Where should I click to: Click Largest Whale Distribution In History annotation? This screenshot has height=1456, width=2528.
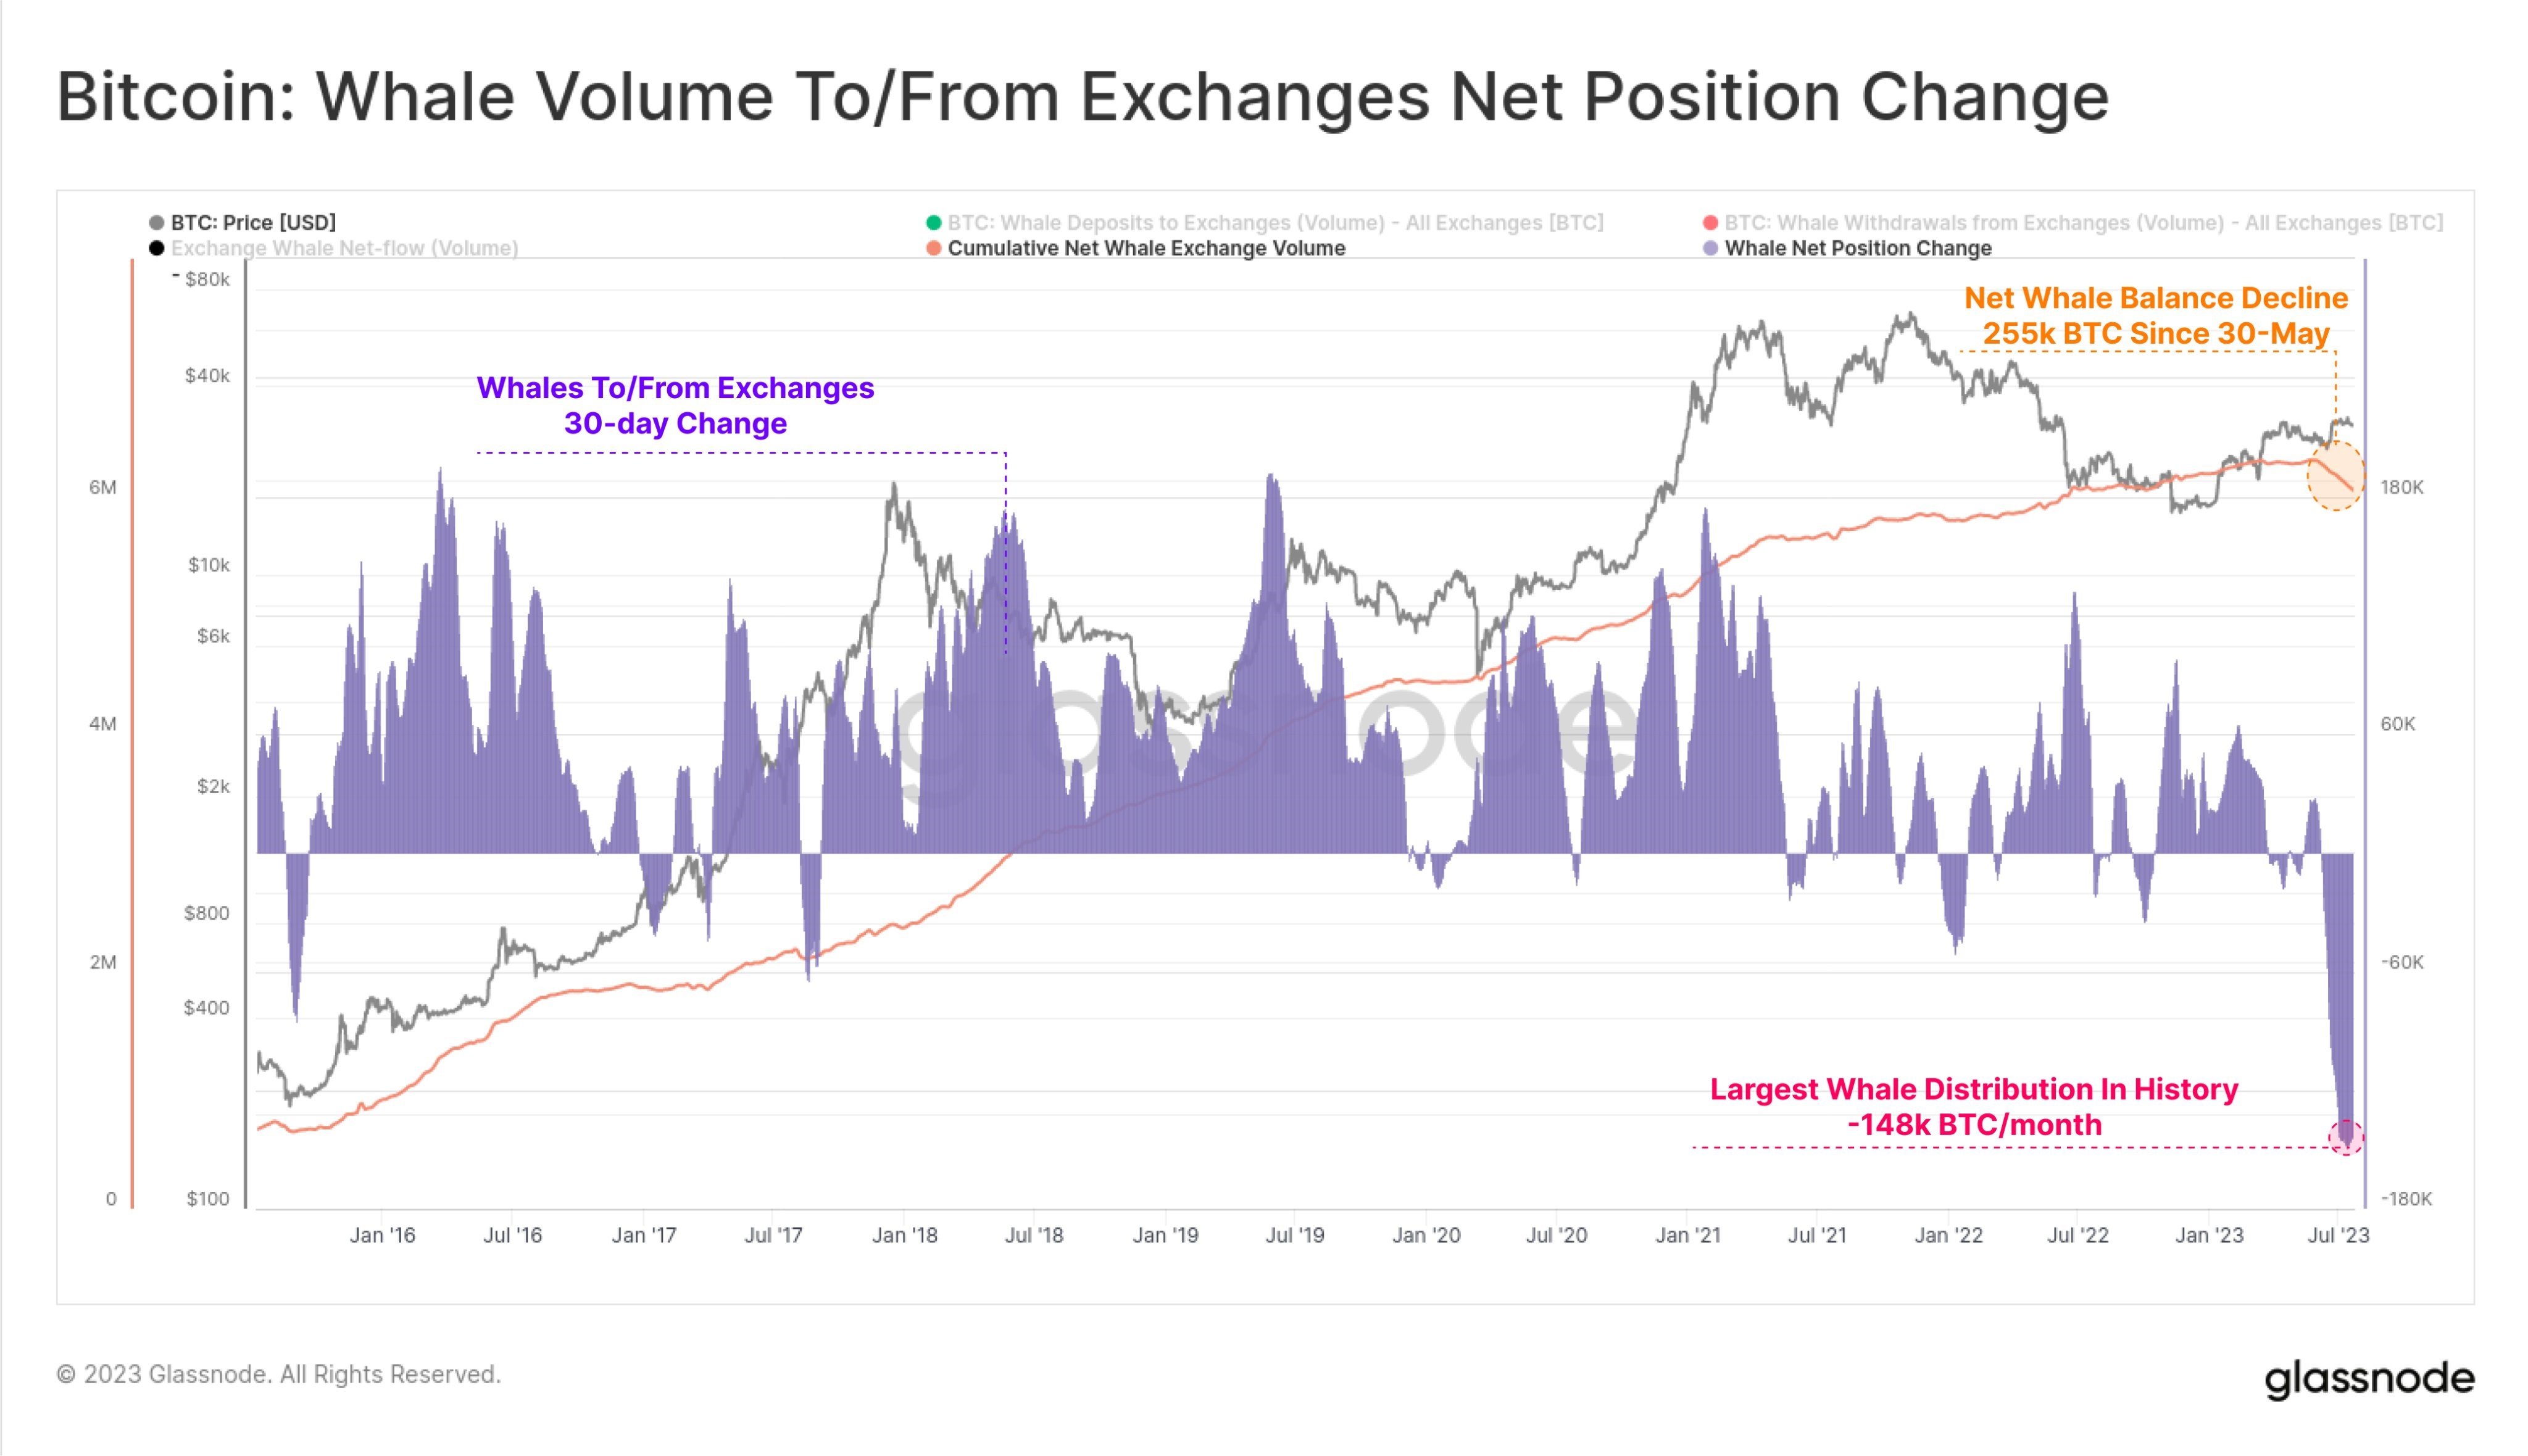1974,1106
